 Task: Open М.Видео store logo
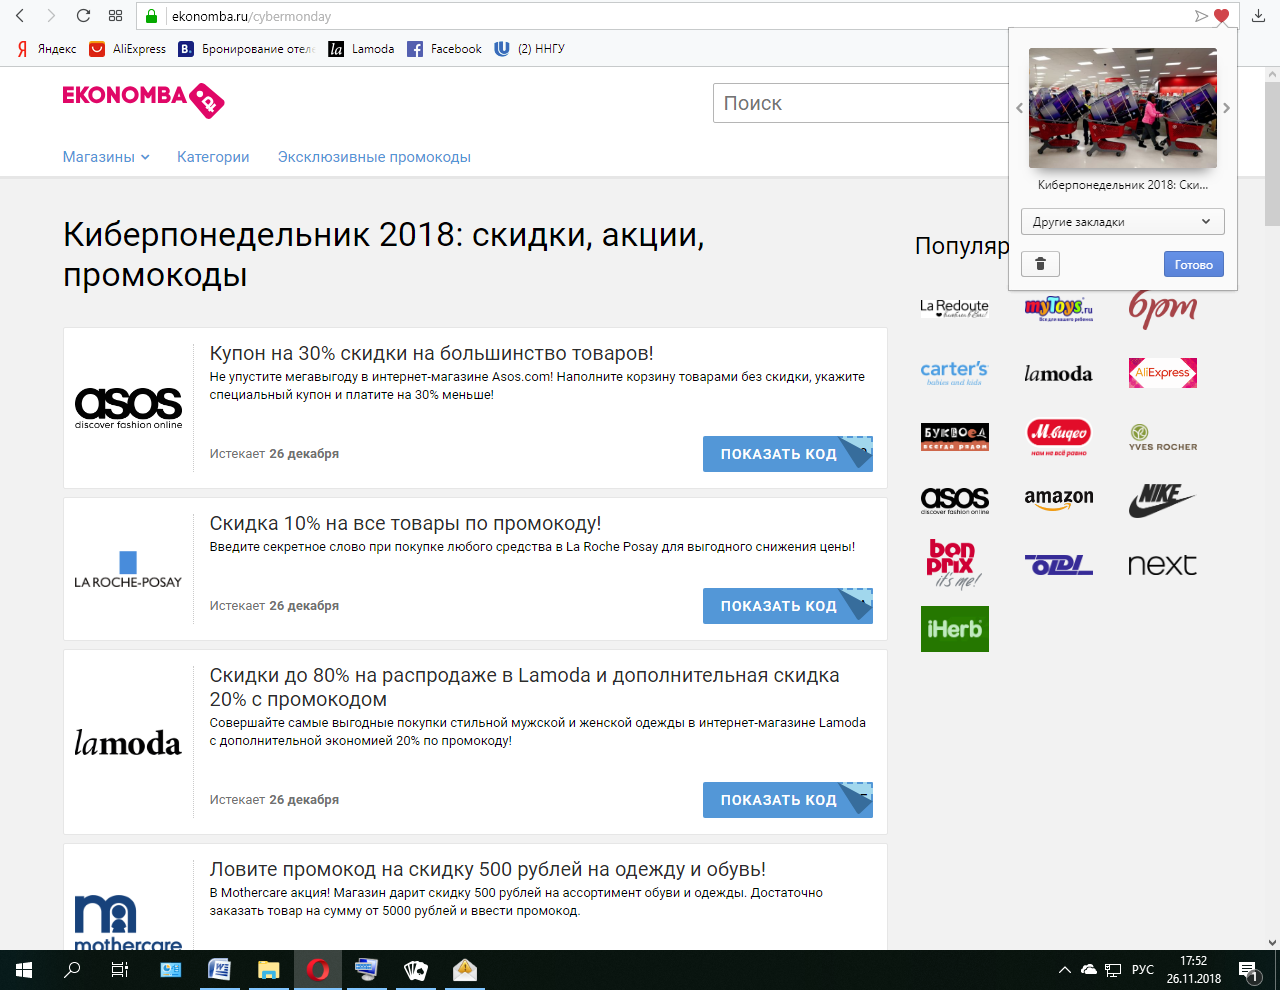(1058, 436)
